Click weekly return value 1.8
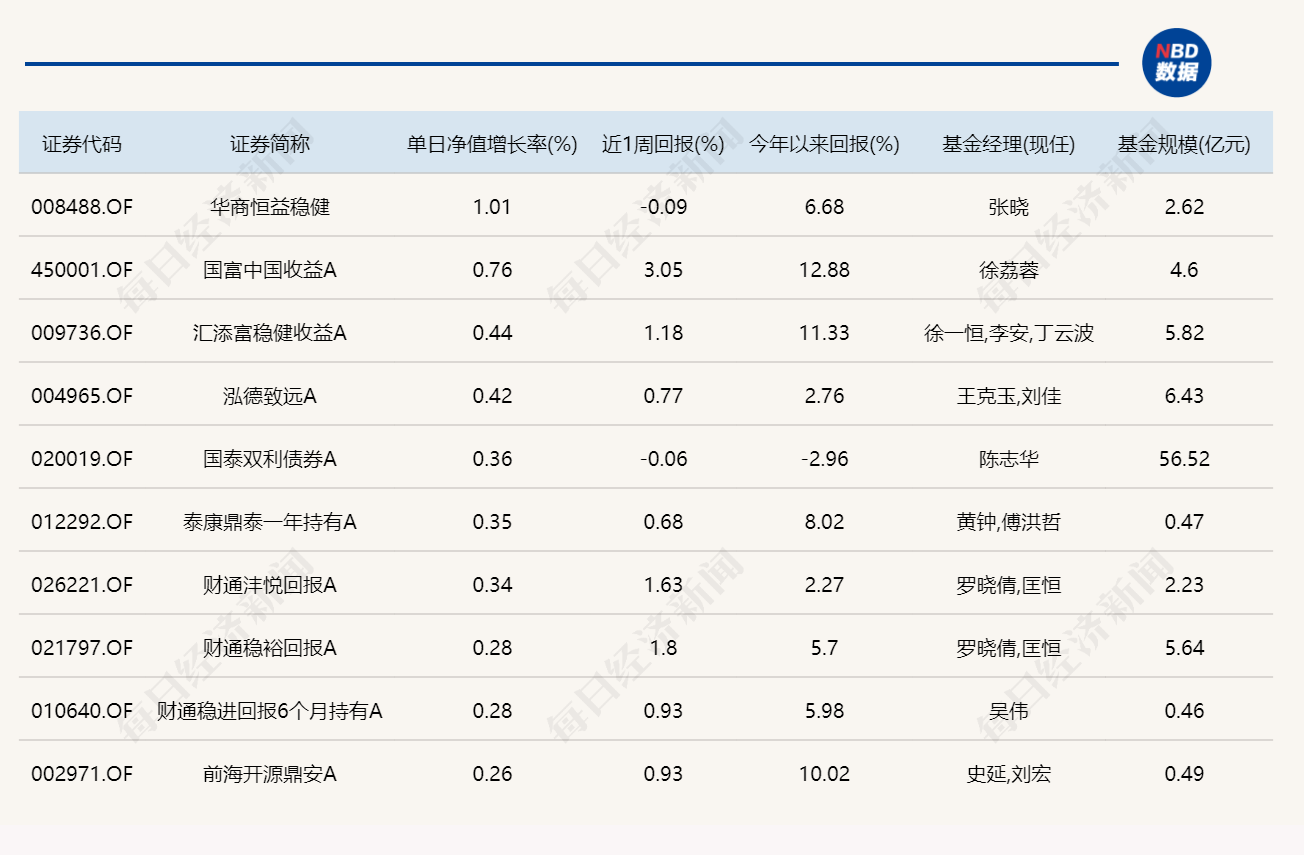1304x855 pixels. click(663, 648)
